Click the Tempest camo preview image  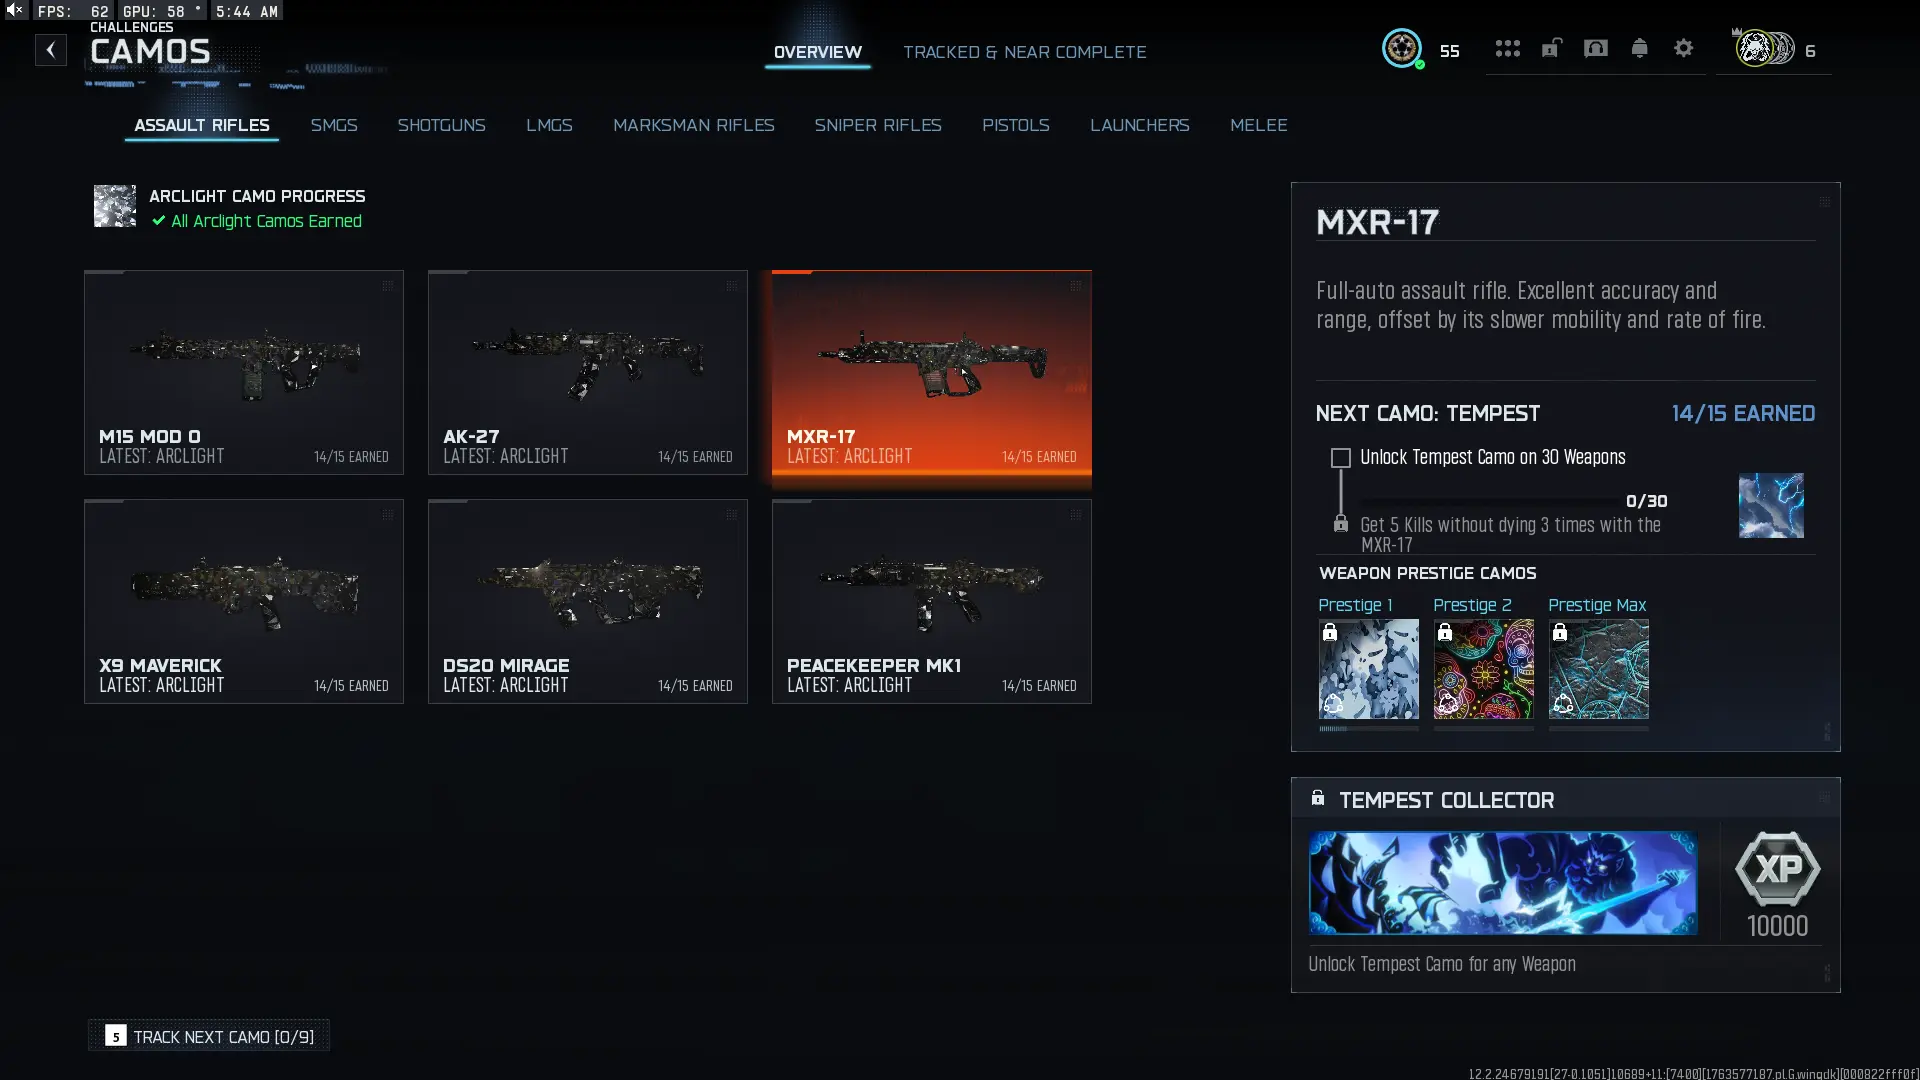coord(1771,505)
